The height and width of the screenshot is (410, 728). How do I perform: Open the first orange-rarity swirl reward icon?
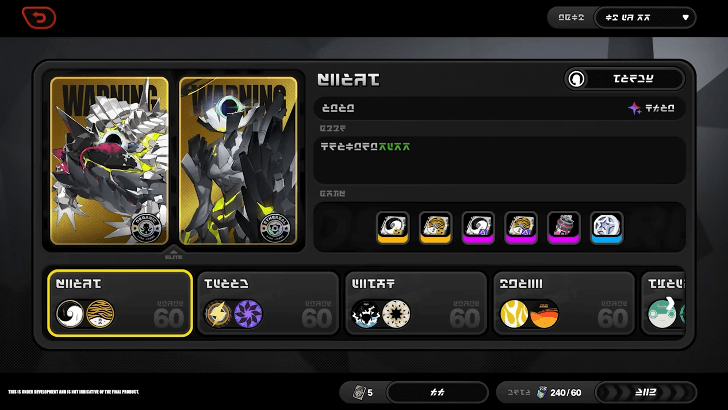click(x=393, y=228)
